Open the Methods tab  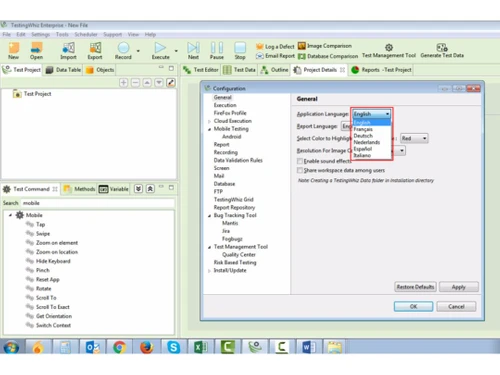[x=79, y=189]
